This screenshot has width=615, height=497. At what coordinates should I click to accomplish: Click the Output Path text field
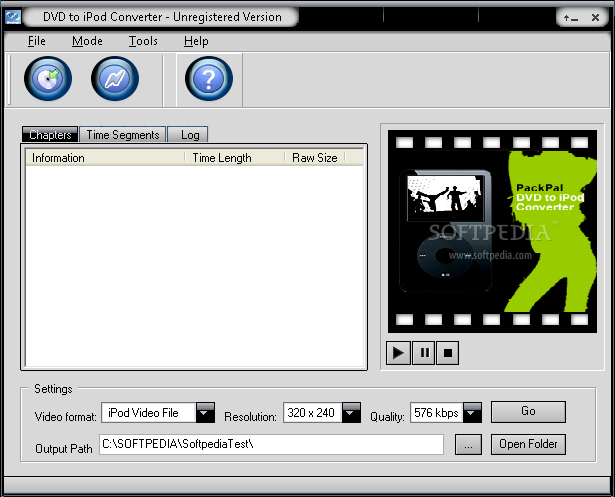[271, 444]
